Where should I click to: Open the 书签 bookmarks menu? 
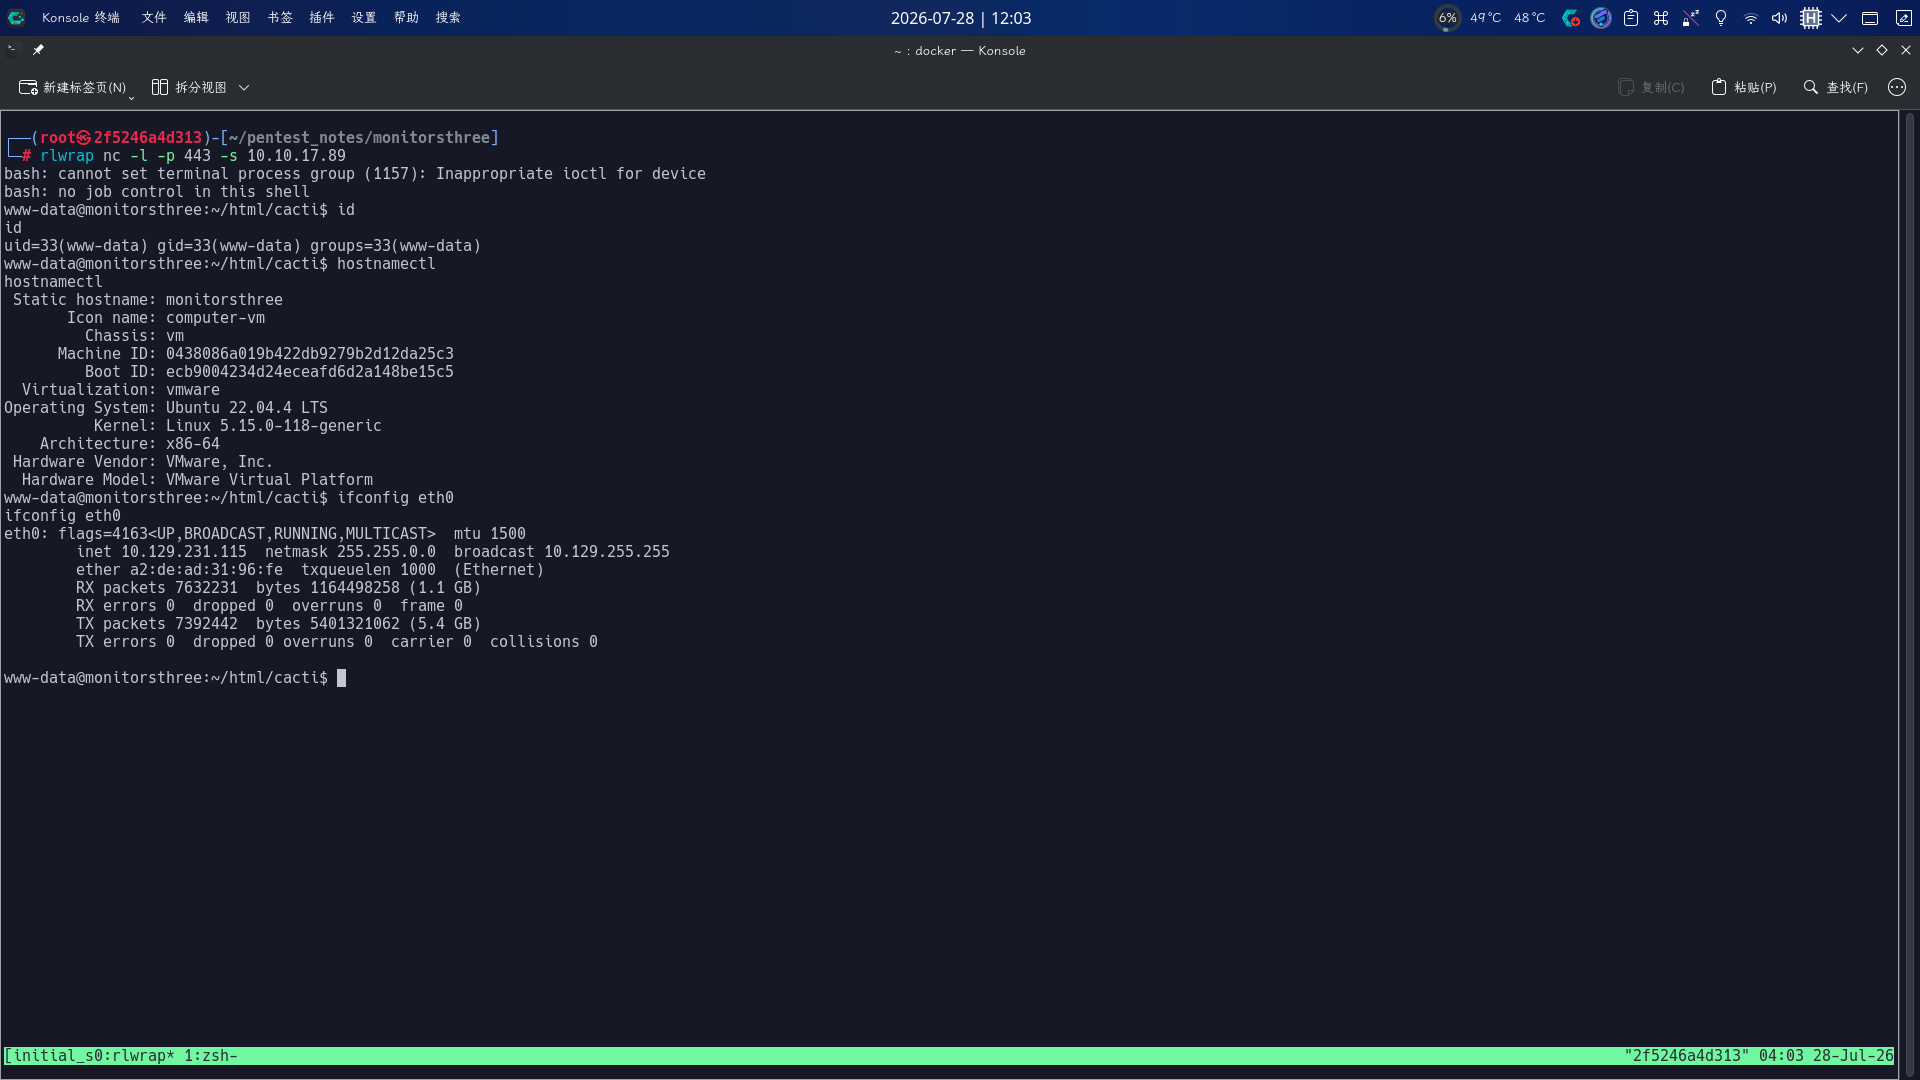(280, 18)
